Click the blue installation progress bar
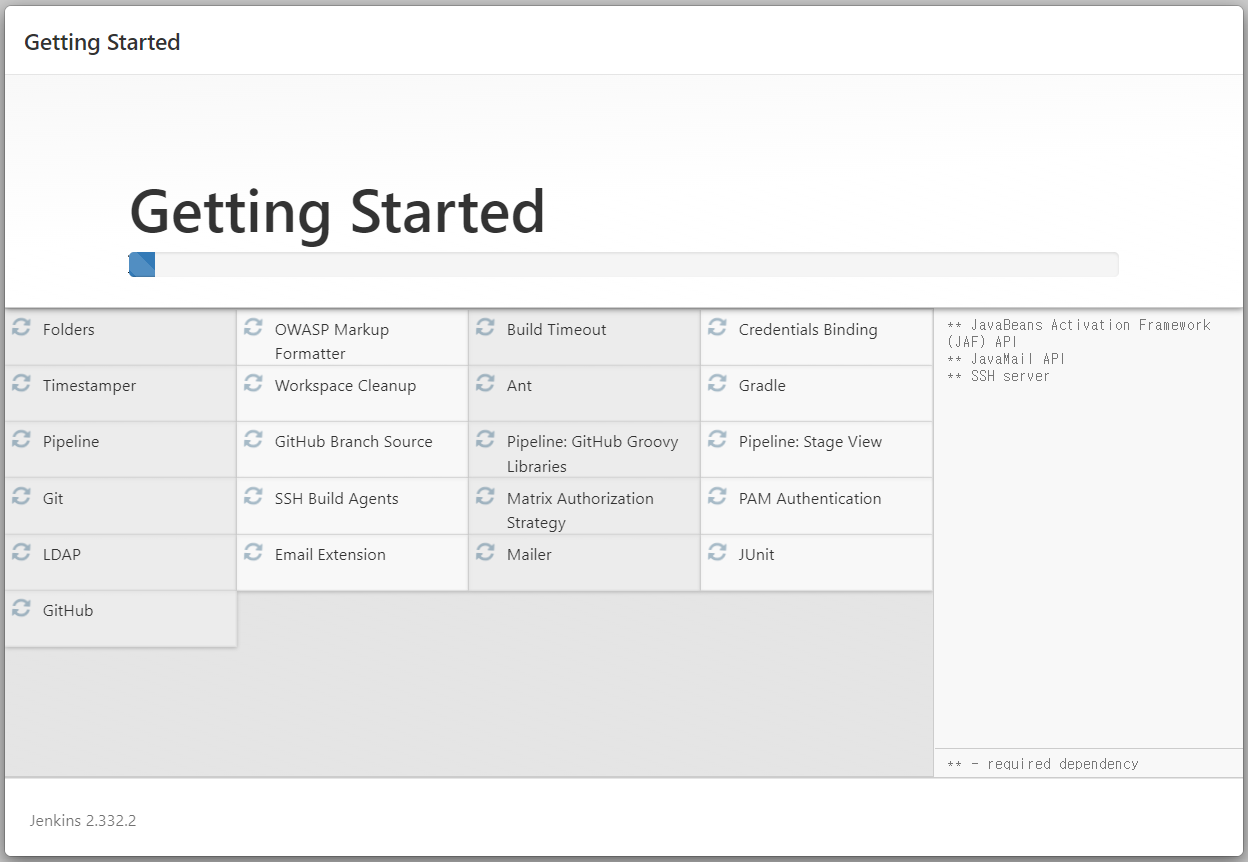This screenshot has width=1248, height=862. (142, 265)
